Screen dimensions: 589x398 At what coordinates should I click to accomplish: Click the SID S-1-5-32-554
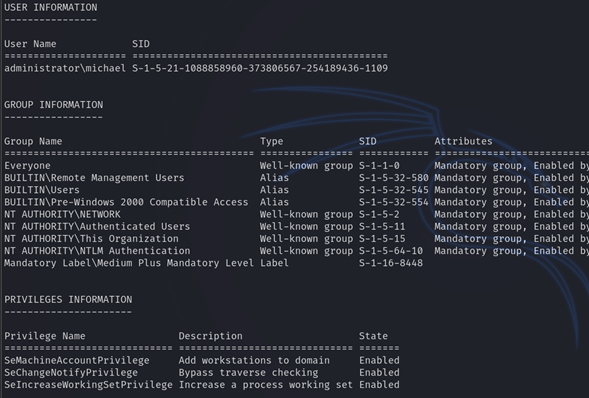(394, 202)
